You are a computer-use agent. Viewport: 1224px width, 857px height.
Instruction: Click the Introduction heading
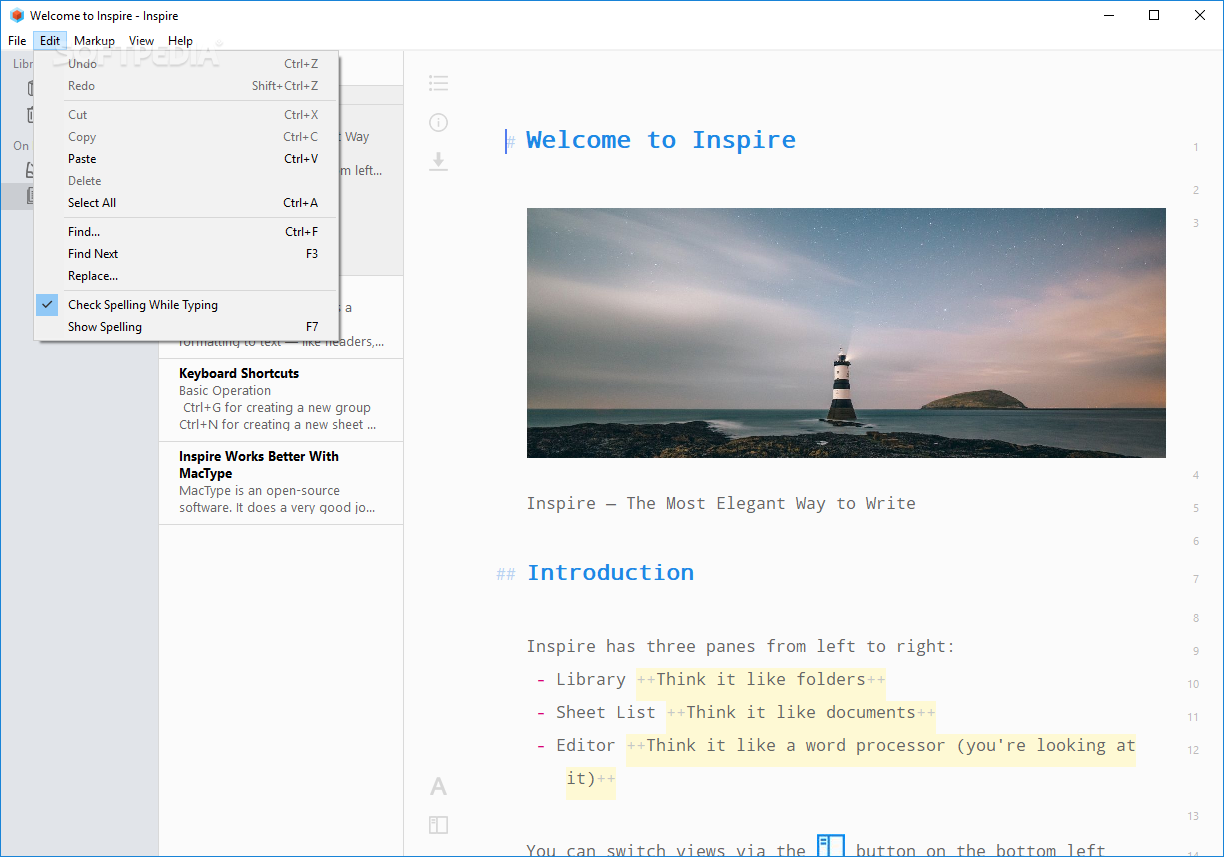(x=610, y=573)
